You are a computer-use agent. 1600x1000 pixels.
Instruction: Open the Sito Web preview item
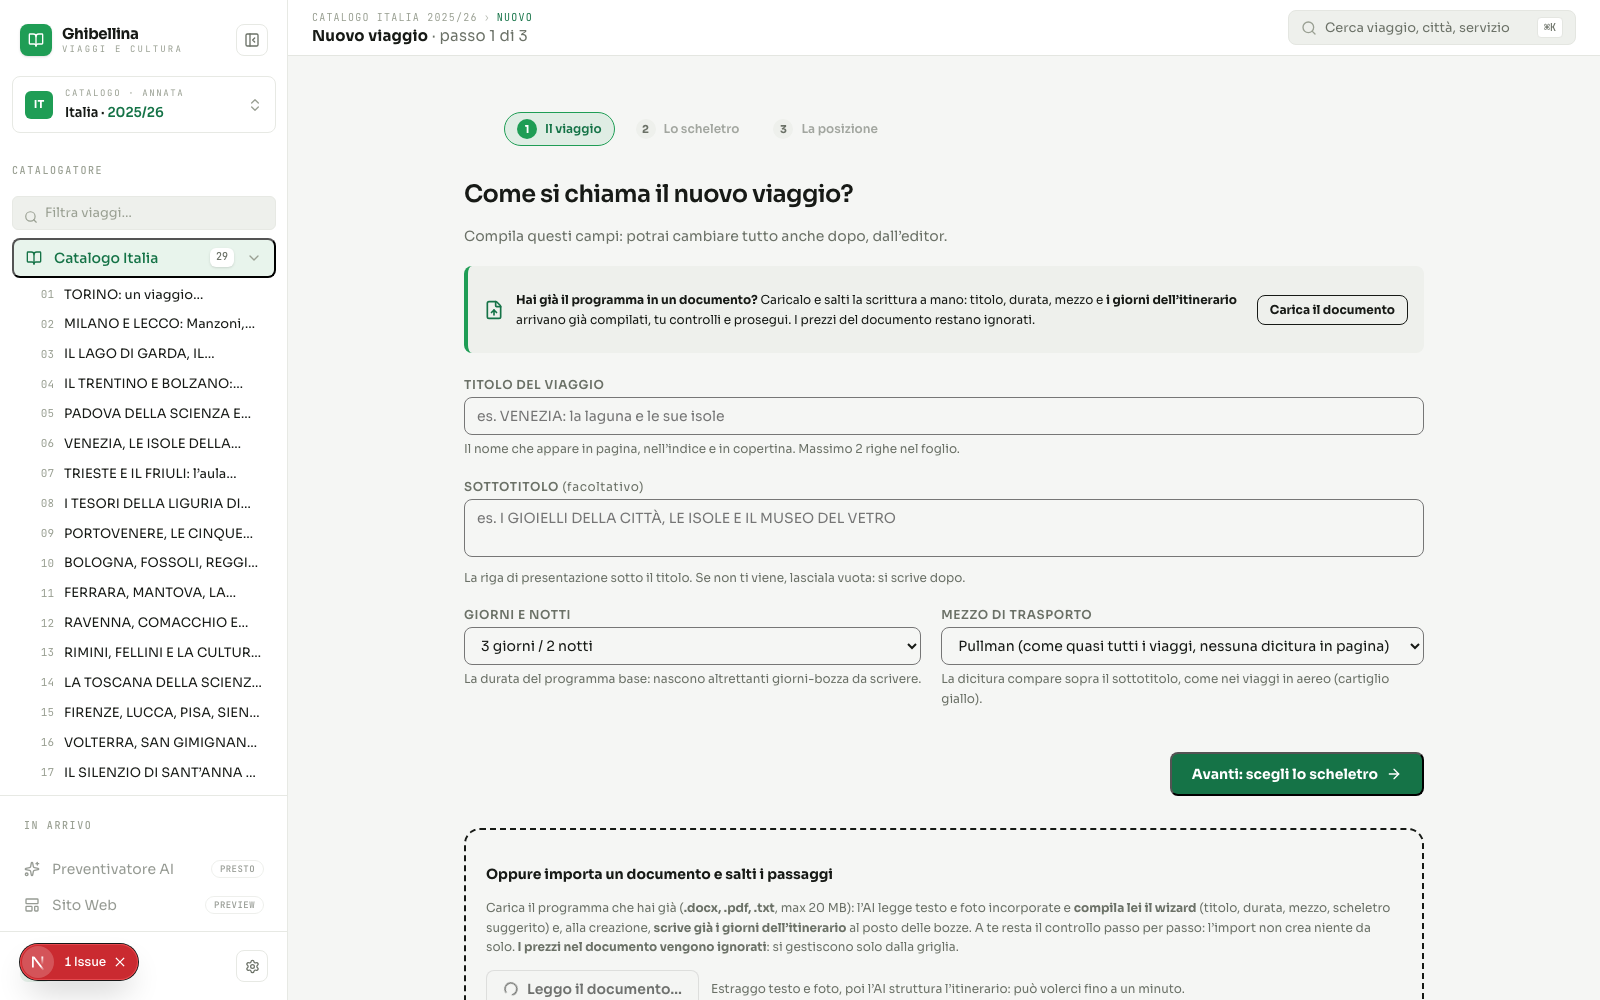coord(144,905)
